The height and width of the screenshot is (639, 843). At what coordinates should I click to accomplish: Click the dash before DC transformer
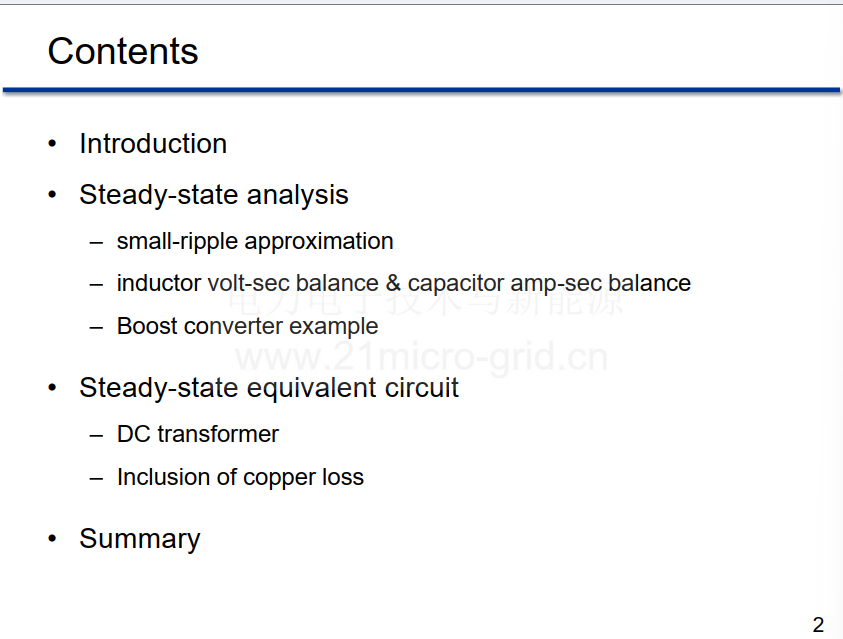pyautogui.click(x=96, y=435)
